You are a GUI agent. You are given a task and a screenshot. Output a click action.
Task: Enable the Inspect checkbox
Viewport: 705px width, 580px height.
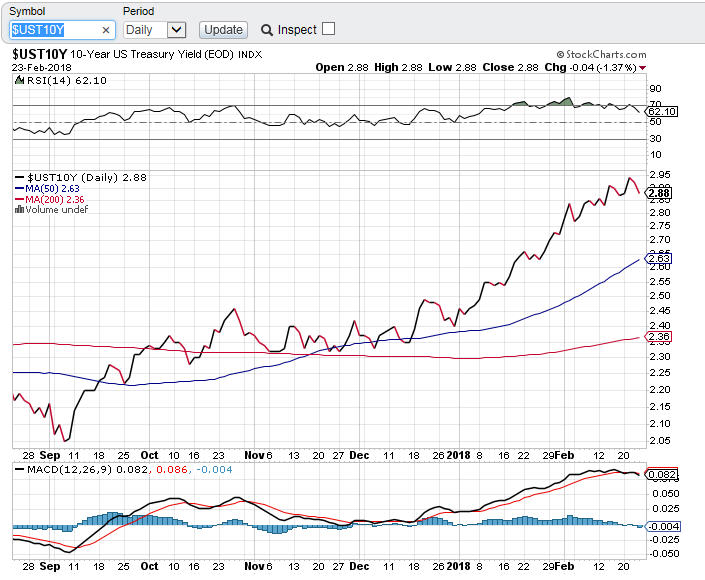[328, 29]
